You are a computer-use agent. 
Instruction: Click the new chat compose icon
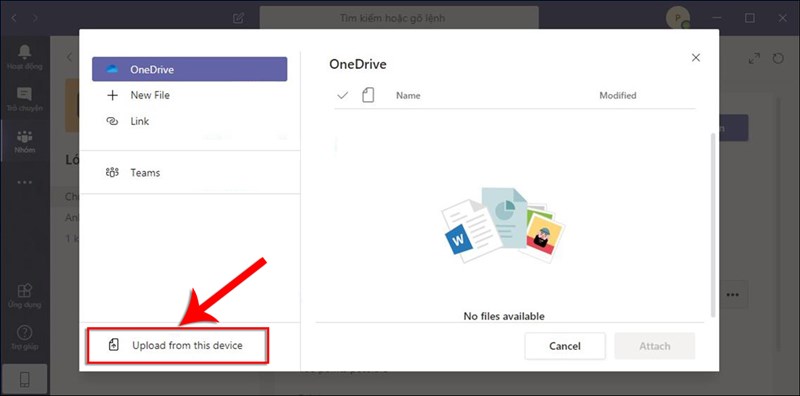(238, 18)
